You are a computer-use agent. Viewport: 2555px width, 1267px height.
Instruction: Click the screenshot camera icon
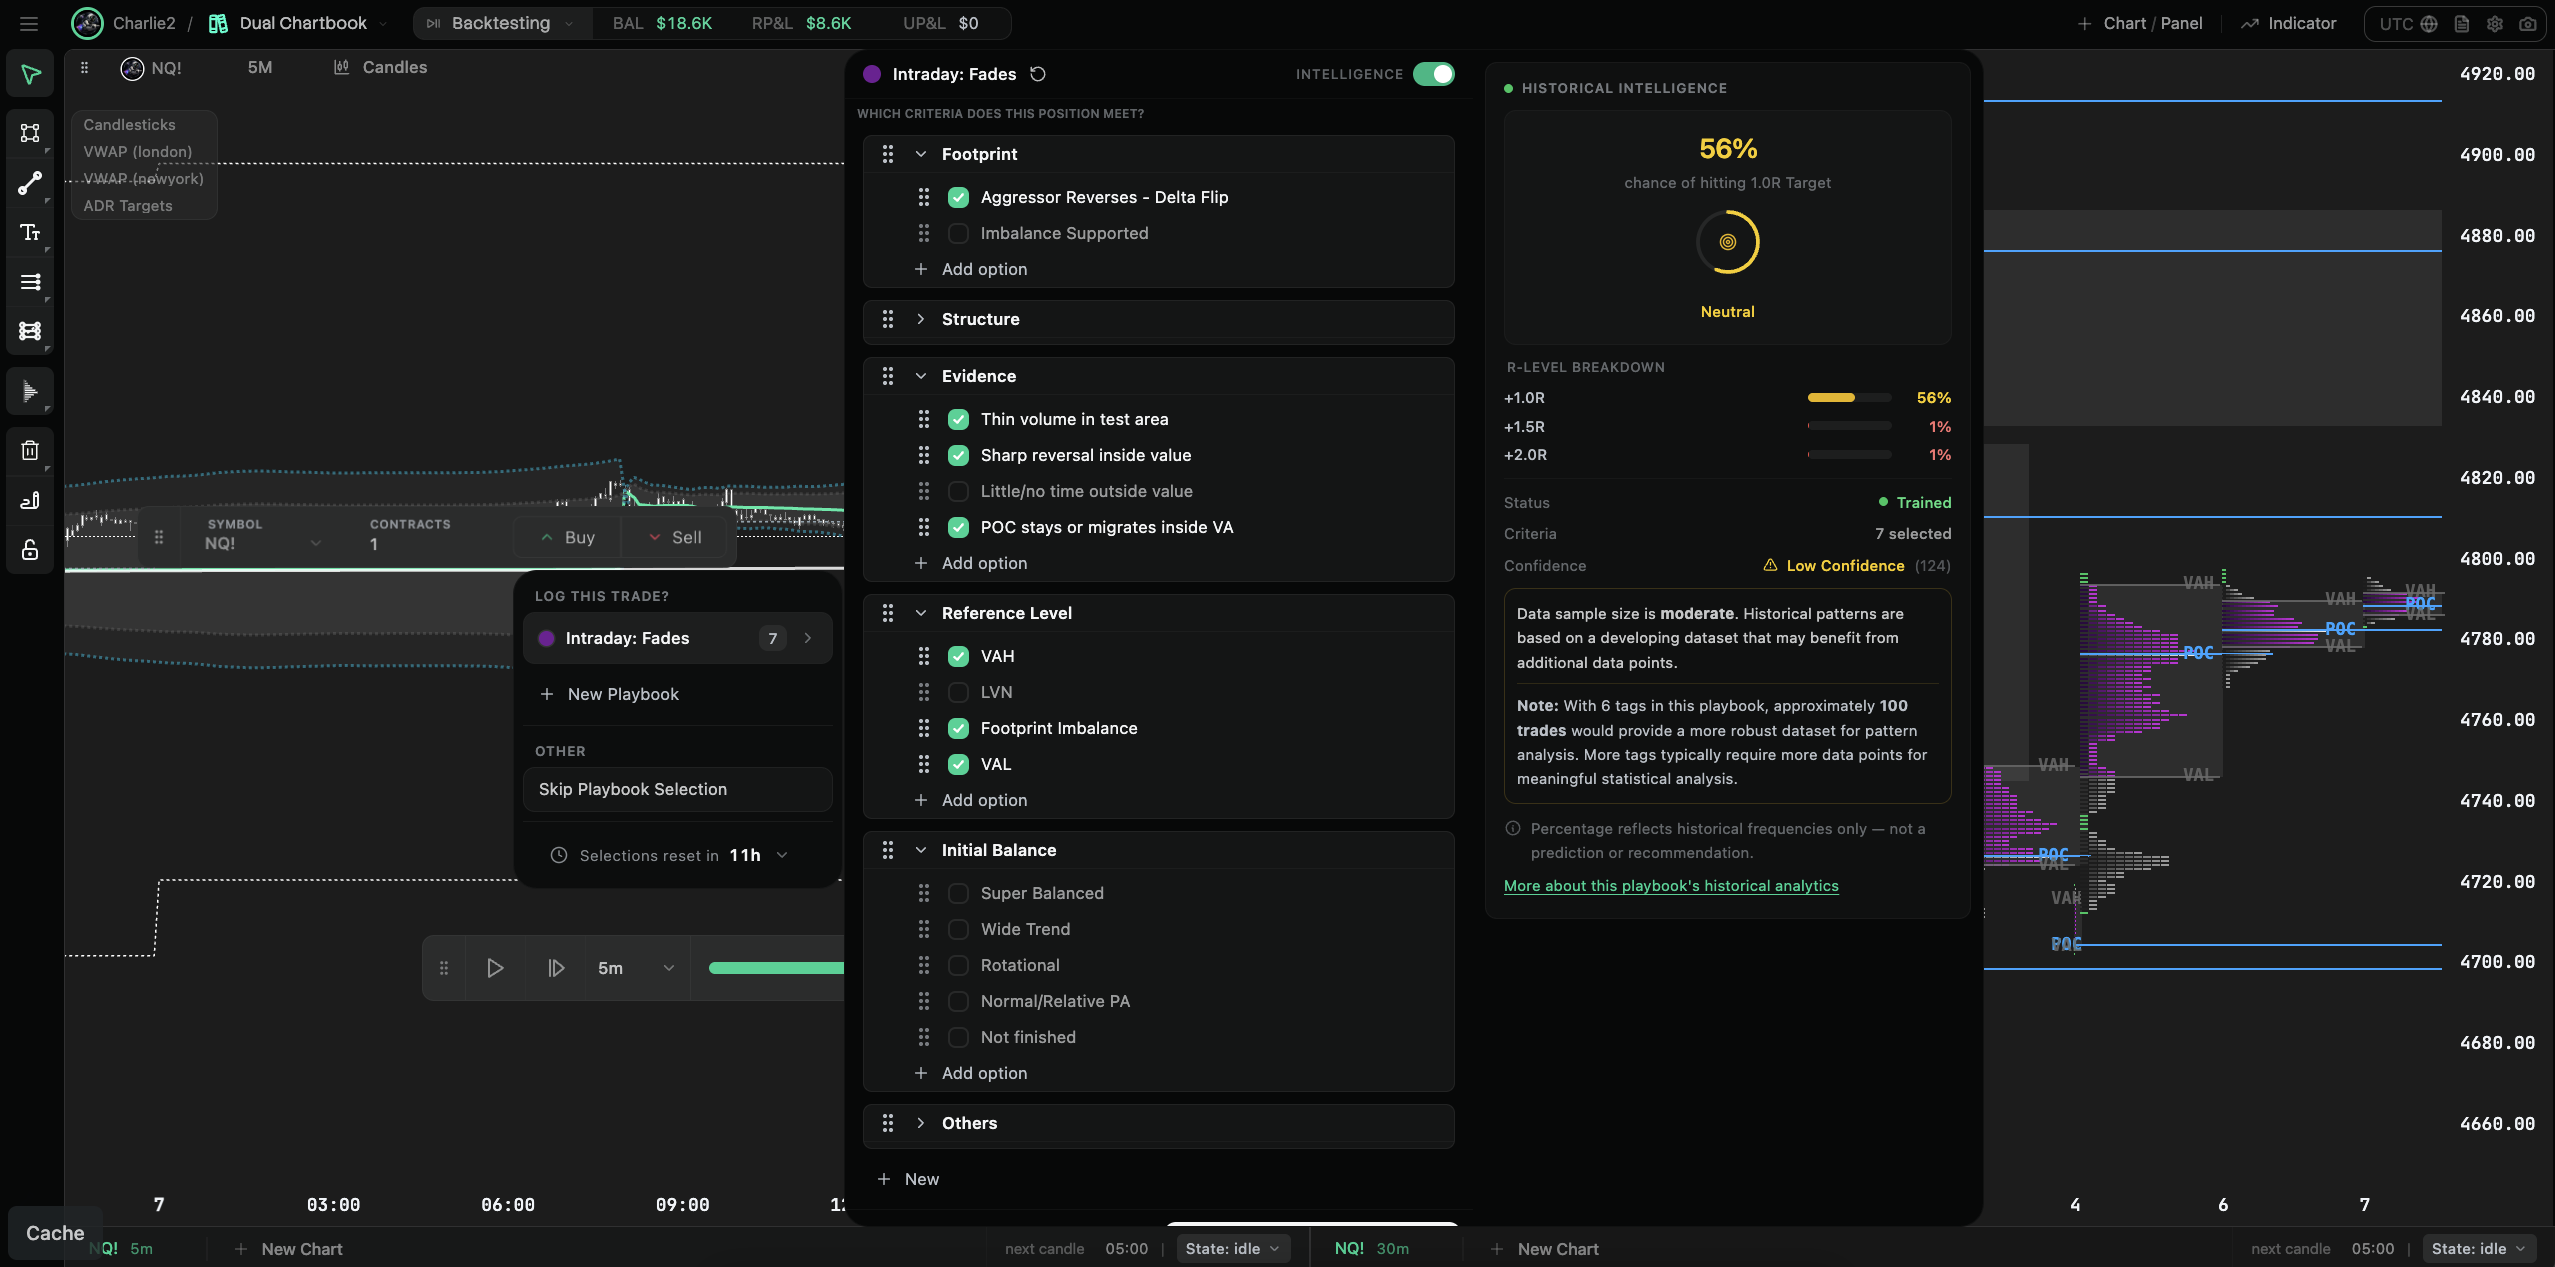[2529, 23]
